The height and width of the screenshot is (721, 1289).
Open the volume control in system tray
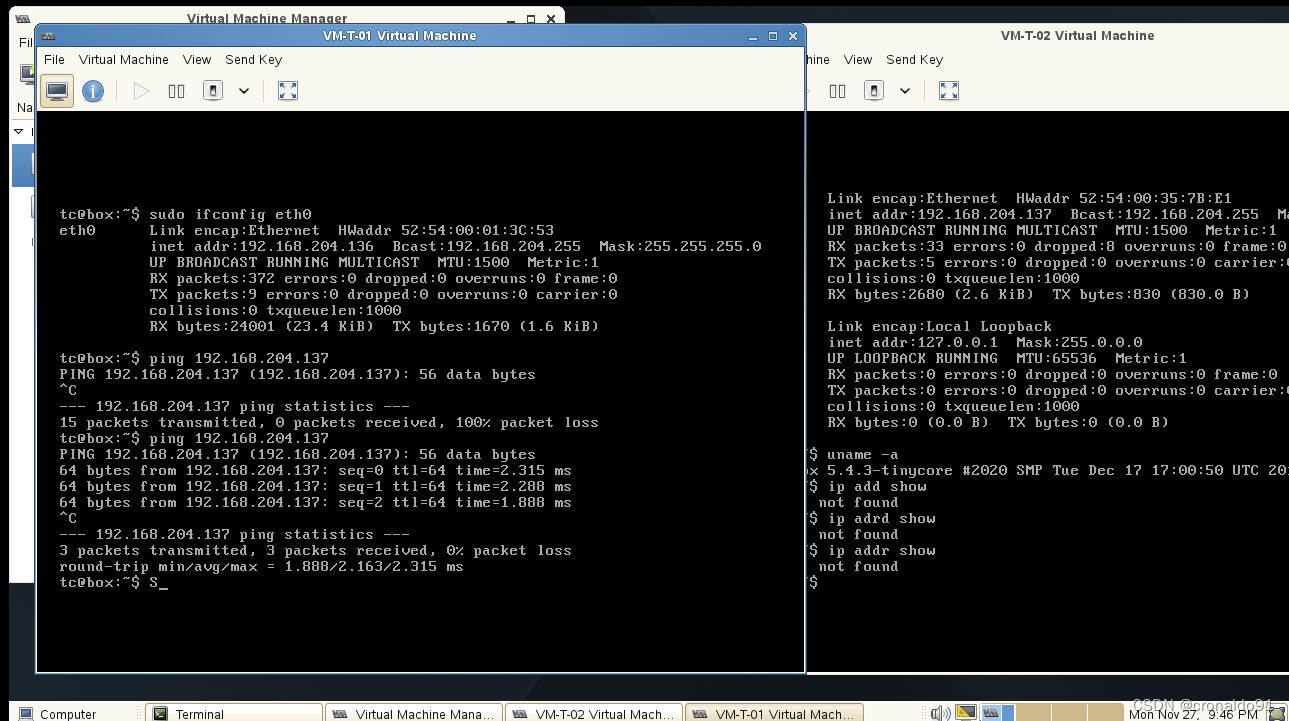coord(940,713)
